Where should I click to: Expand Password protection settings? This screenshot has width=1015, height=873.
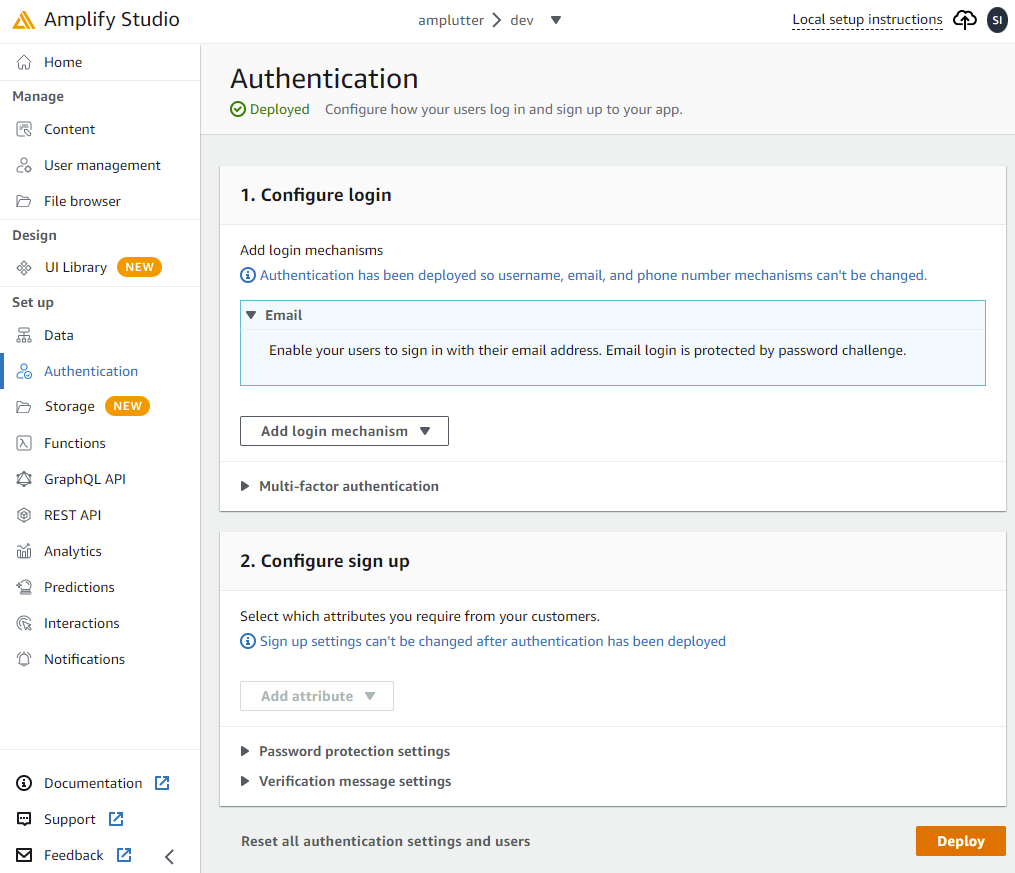coord(346,751)
